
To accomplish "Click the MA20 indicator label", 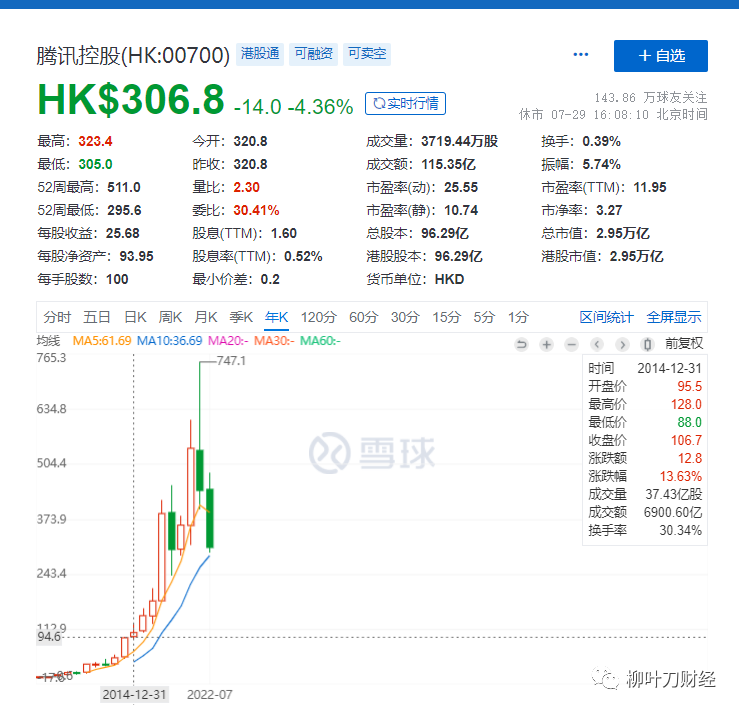I will pos(228,341).
